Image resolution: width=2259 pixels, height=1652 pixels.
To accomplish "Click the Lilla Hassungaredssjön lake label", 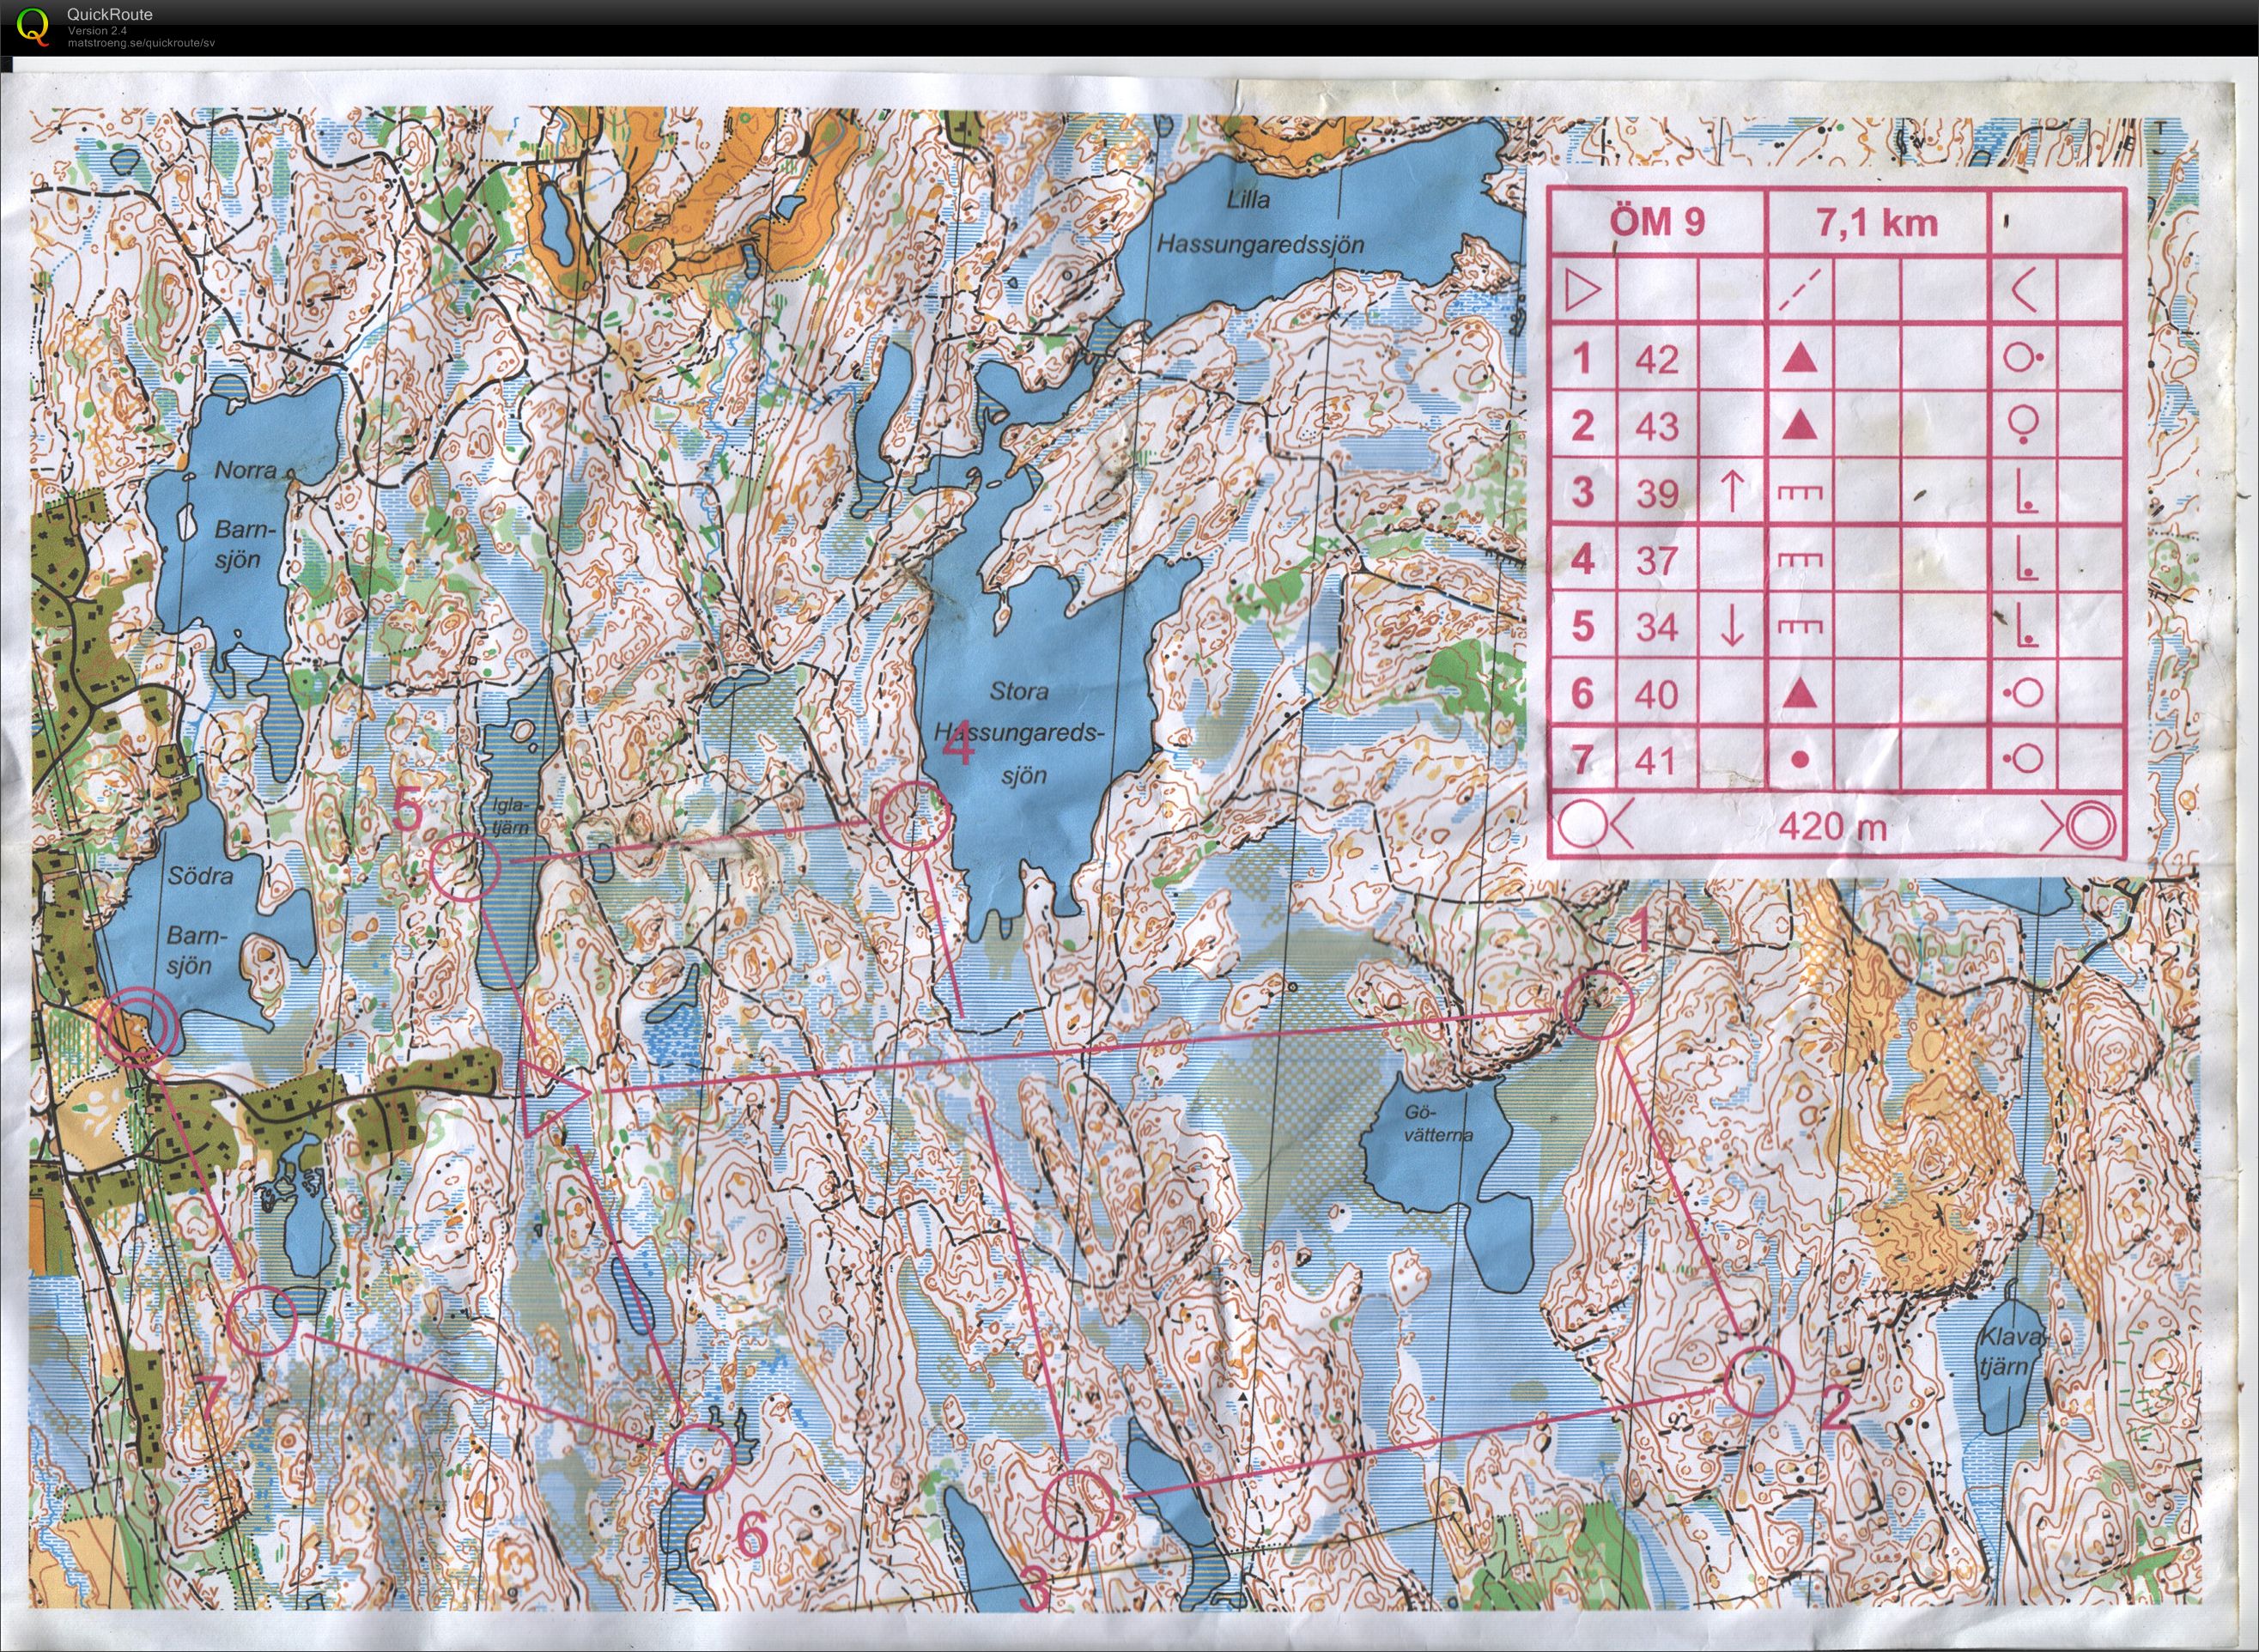I will click(x=1258, y=222).
